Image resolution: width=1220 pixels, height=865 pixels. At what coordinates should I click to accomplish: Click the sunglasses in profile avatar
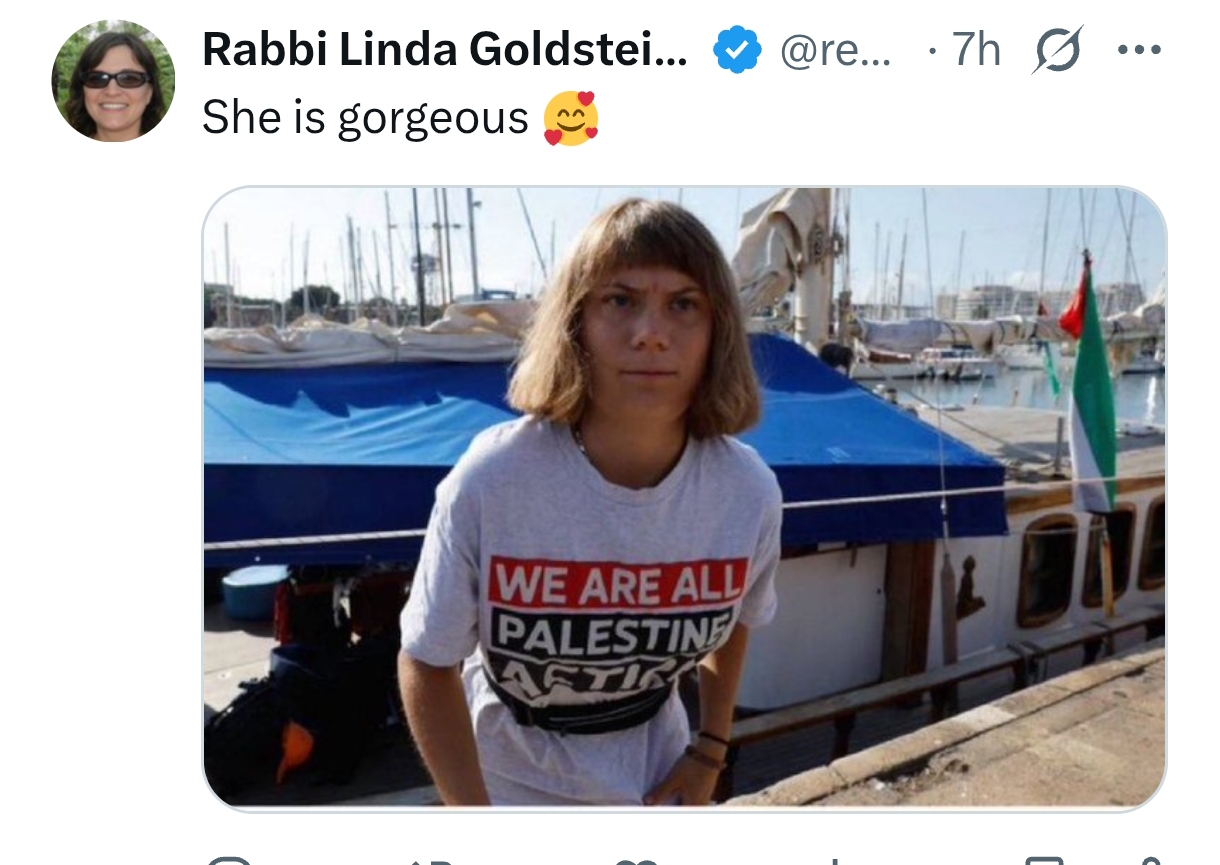click(x=114, y=78)
